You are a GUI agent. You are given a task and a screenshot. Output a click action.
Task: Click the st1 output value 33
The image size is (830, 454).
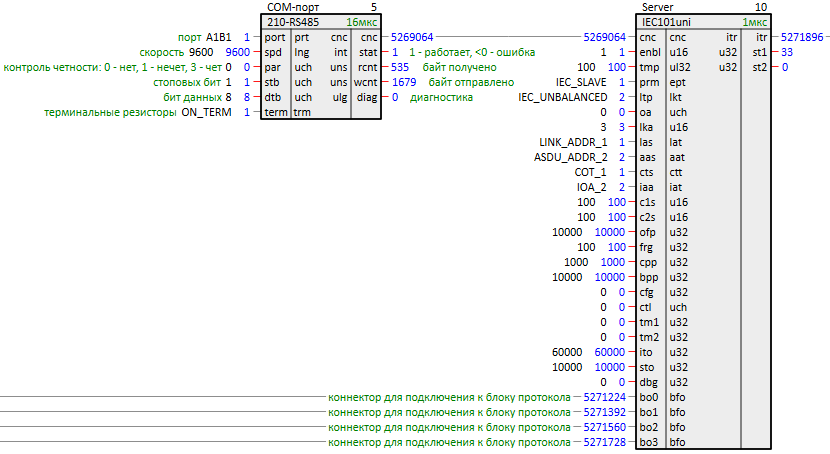click(788, 52)
